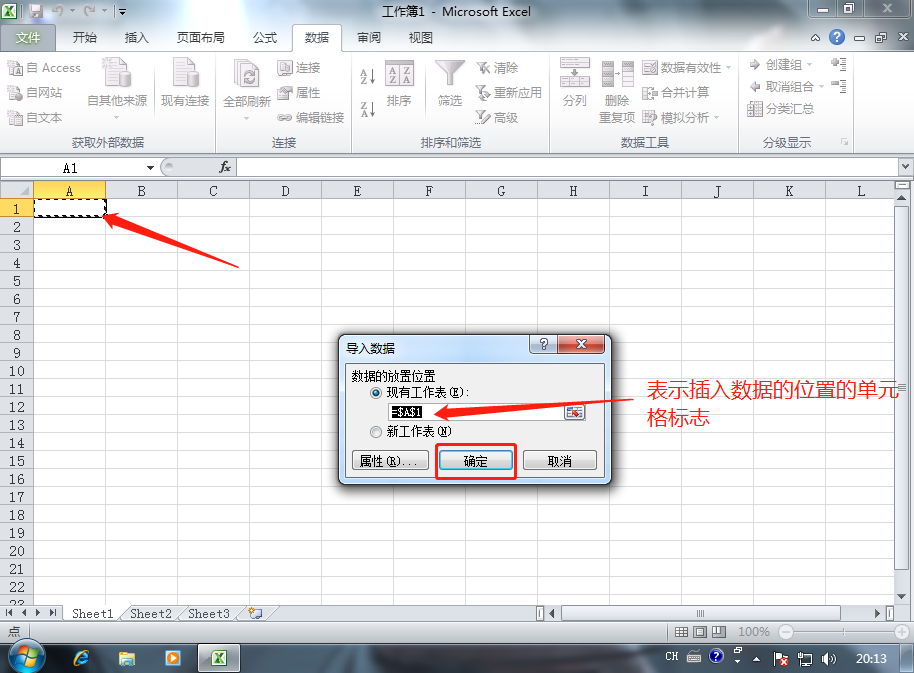This screenshot has height=673, width=914.
Task: Open the Data Validation (数据有效性) dropdown arrow
Action: coord(729,68)
